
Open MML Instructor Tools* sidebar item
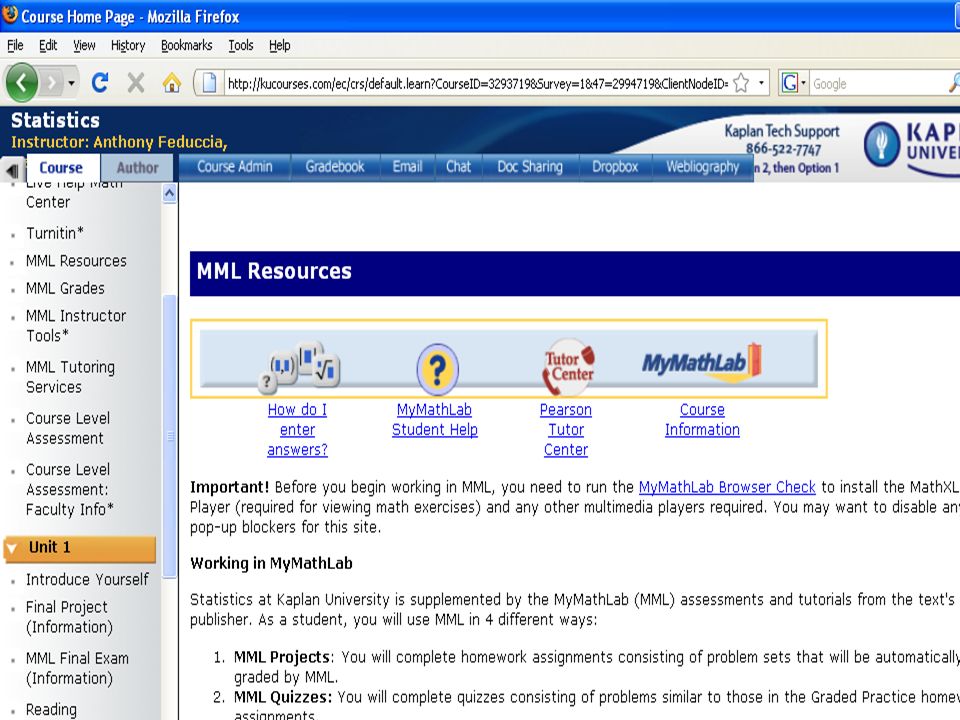(76, 326)
